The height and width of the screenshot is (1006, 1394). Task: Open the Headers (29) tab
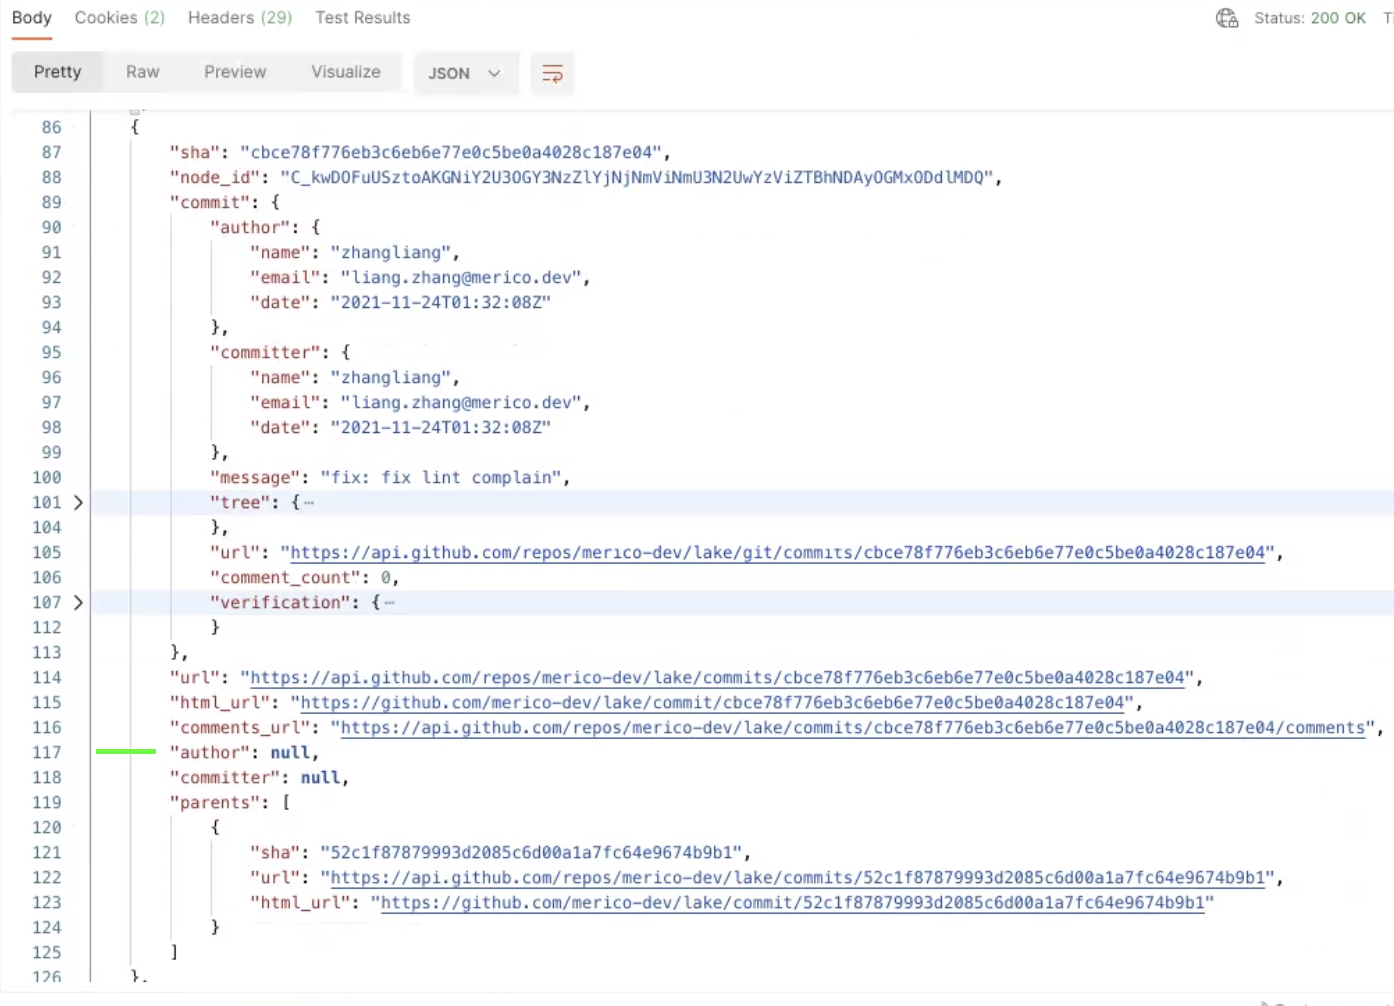click(x=240, y=18)
